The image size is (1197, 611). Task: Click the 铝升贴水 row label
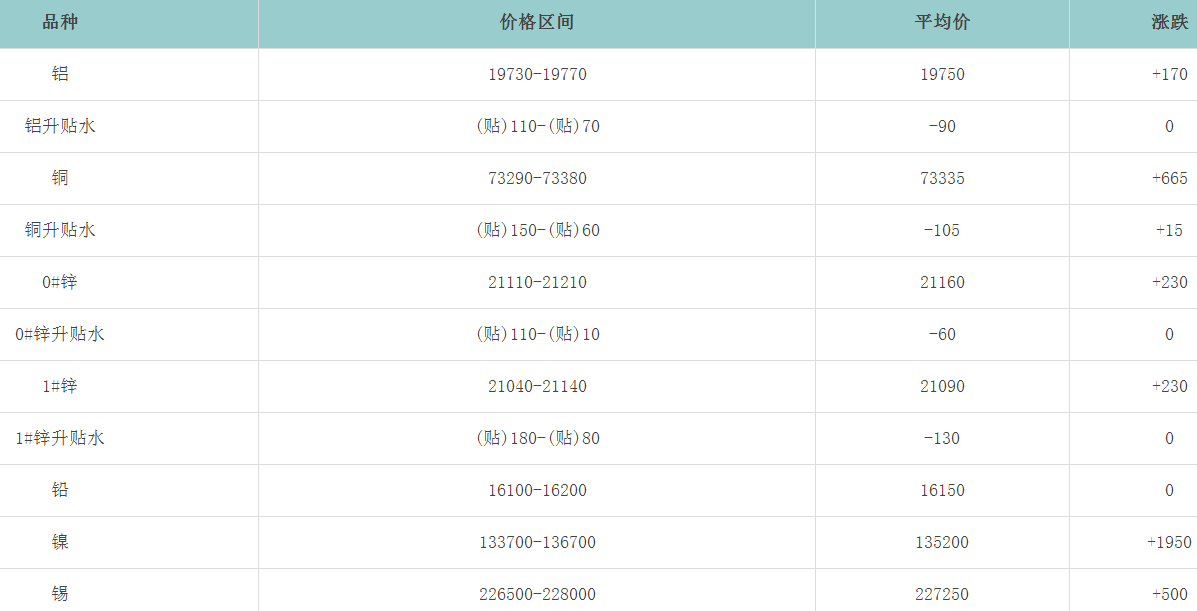coord(60,127)
